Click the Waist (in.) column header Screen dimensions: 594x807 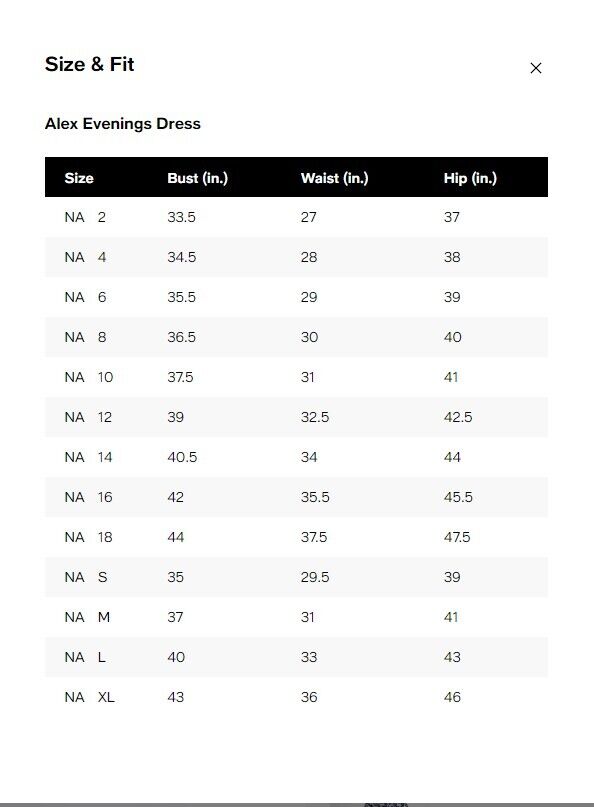335,178
